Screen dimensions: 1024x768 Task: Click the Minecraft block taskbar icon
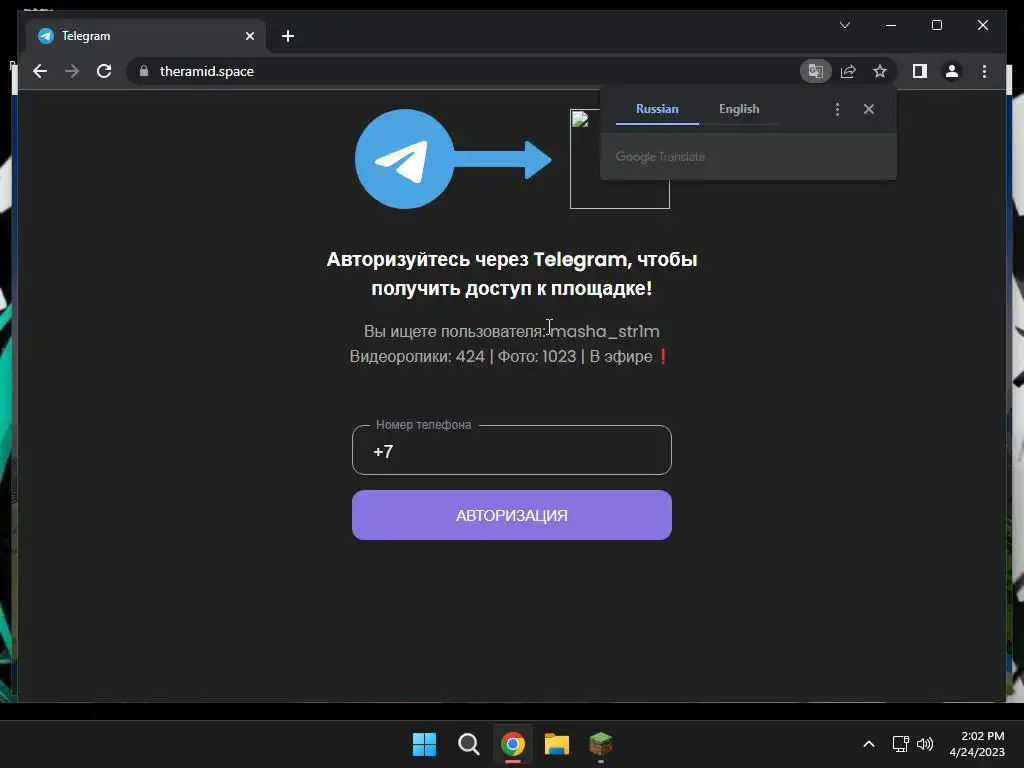(x=601, y=744)
